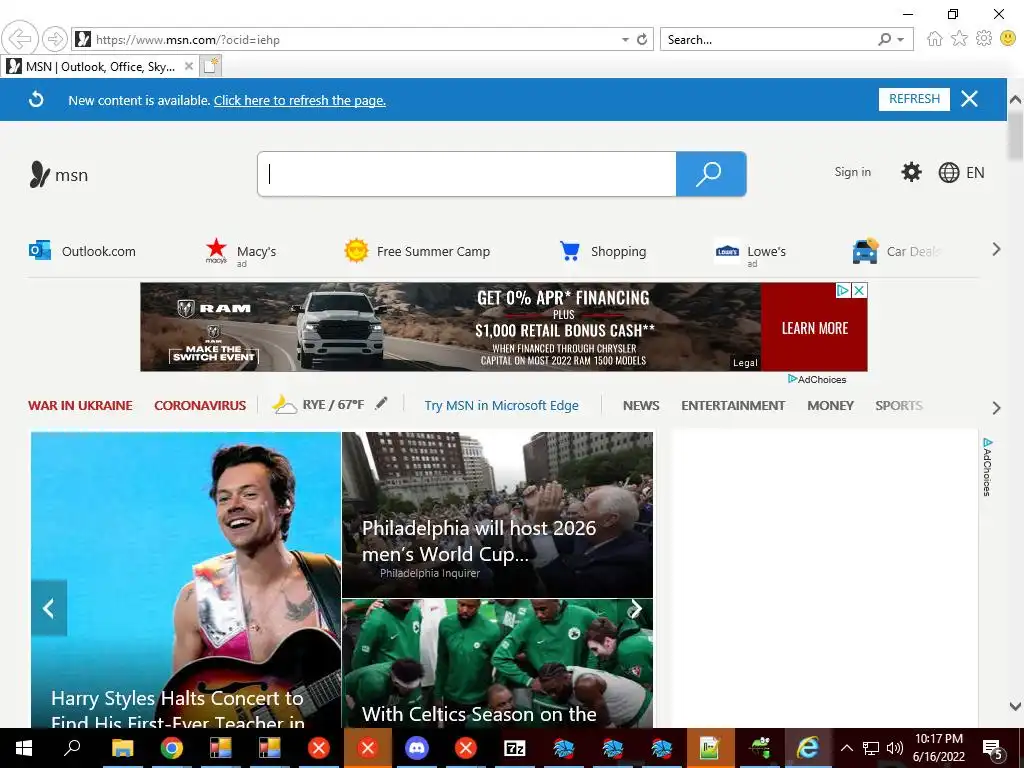Click the REFRESH button in banner

914,99
